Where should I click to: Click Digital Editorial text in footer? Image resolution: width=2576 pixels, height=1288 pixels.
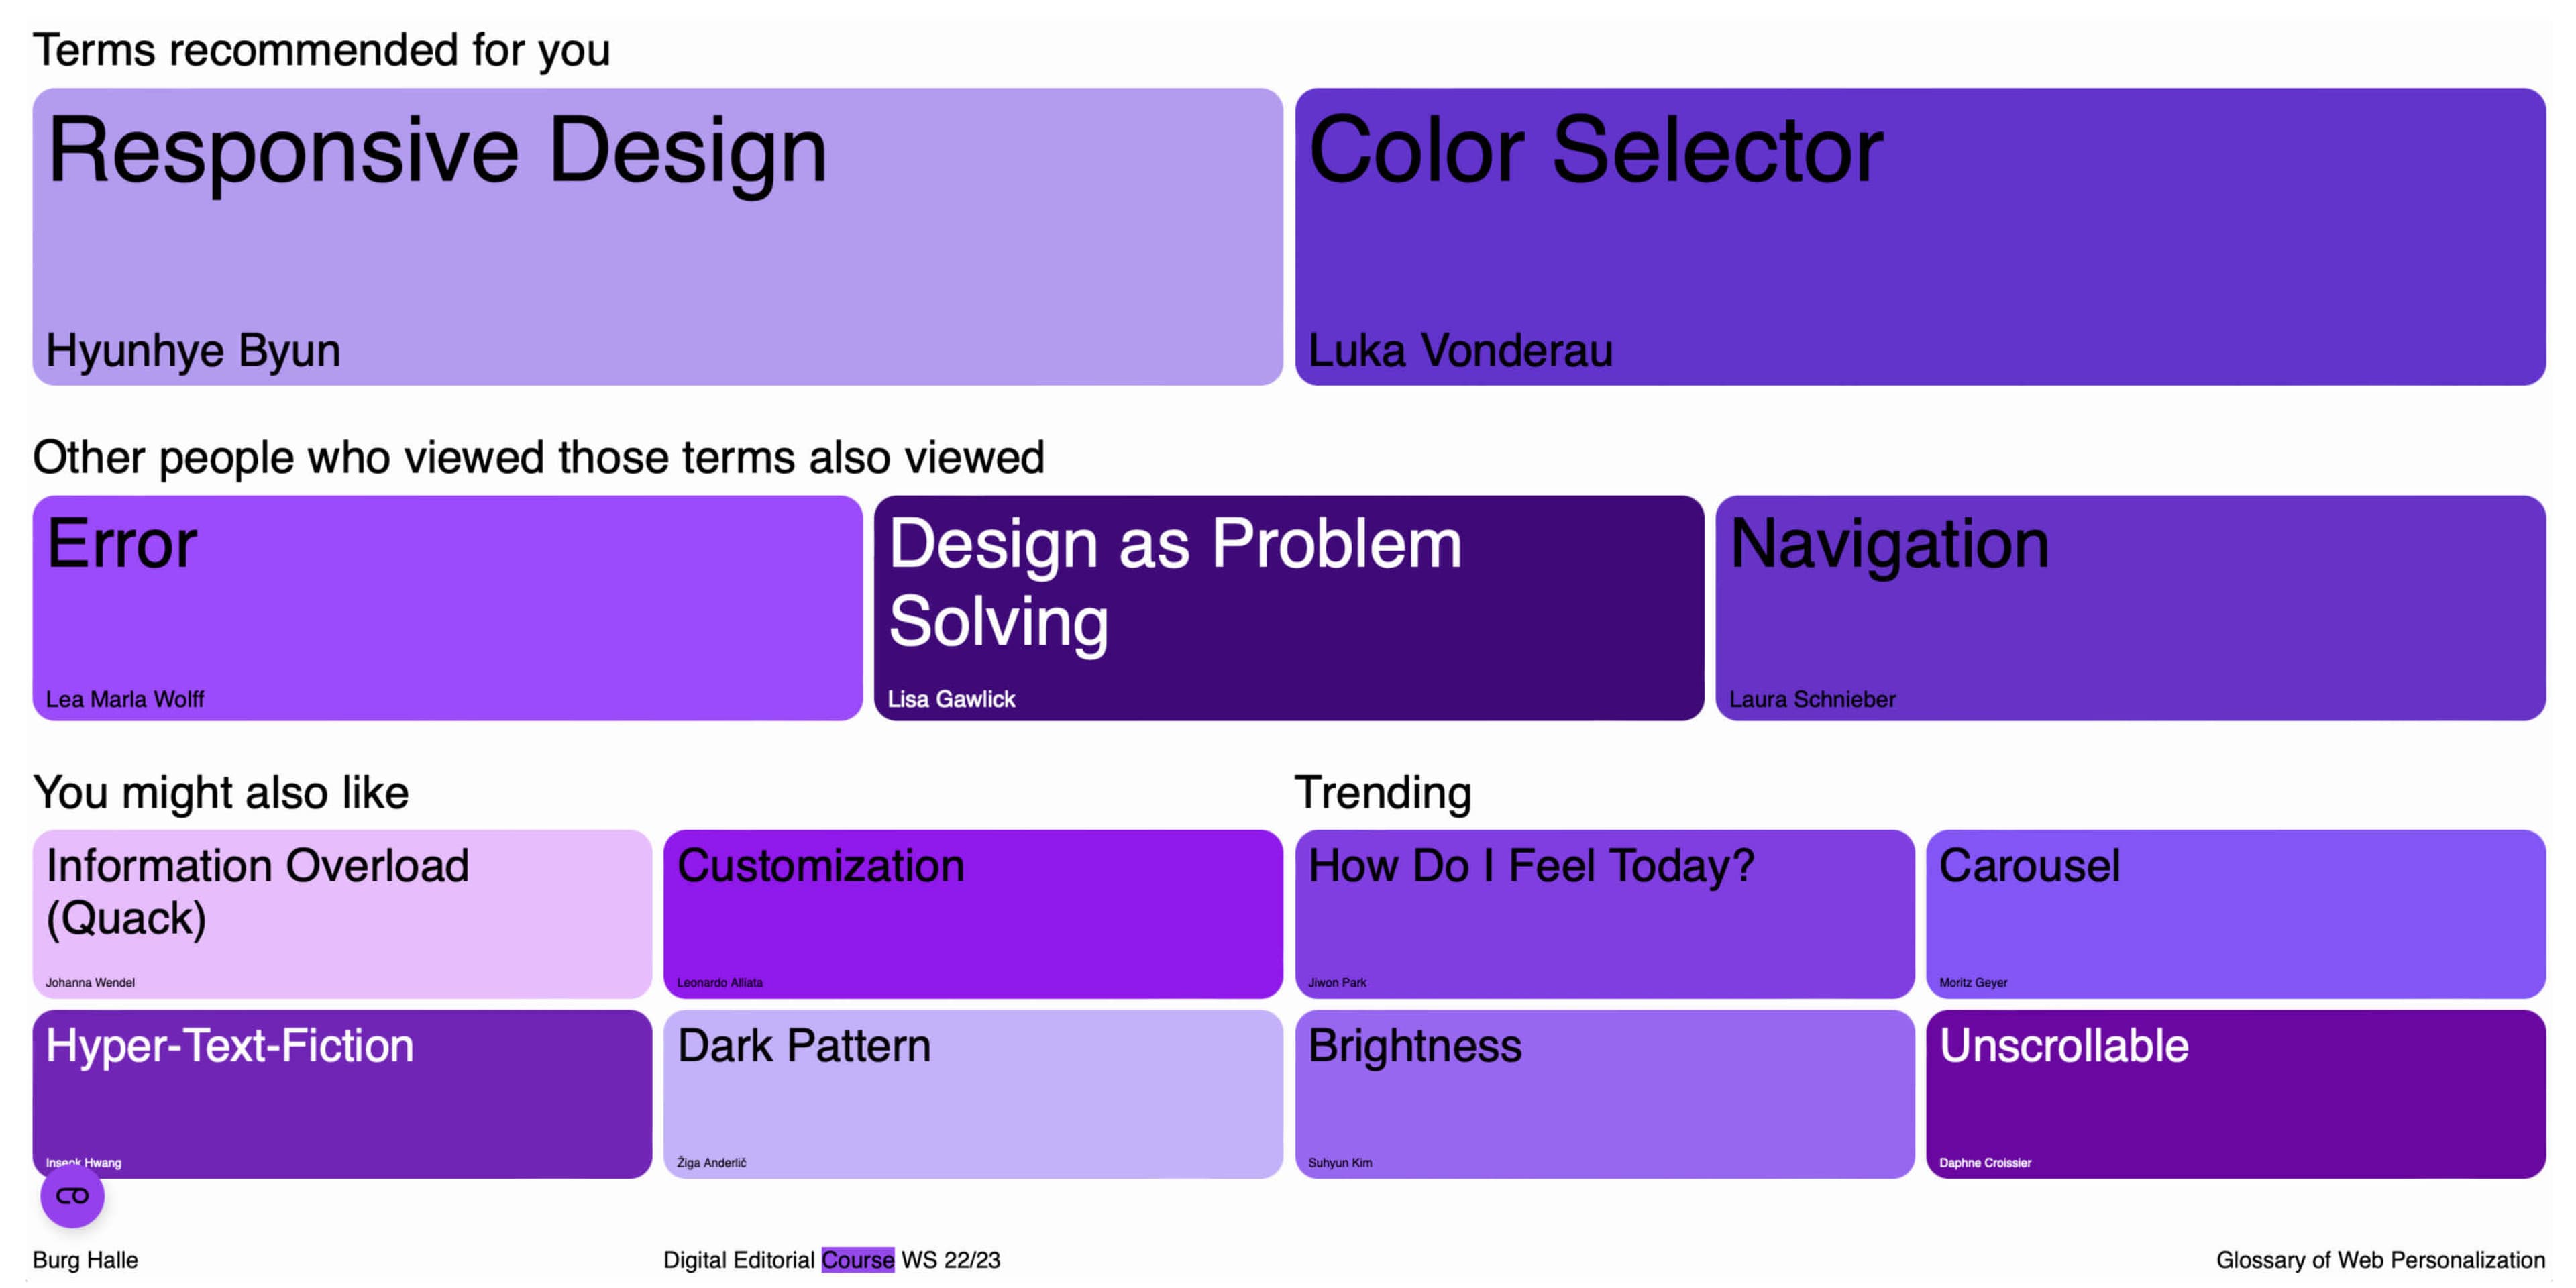pyautogui.click(x=738, y=1260)
